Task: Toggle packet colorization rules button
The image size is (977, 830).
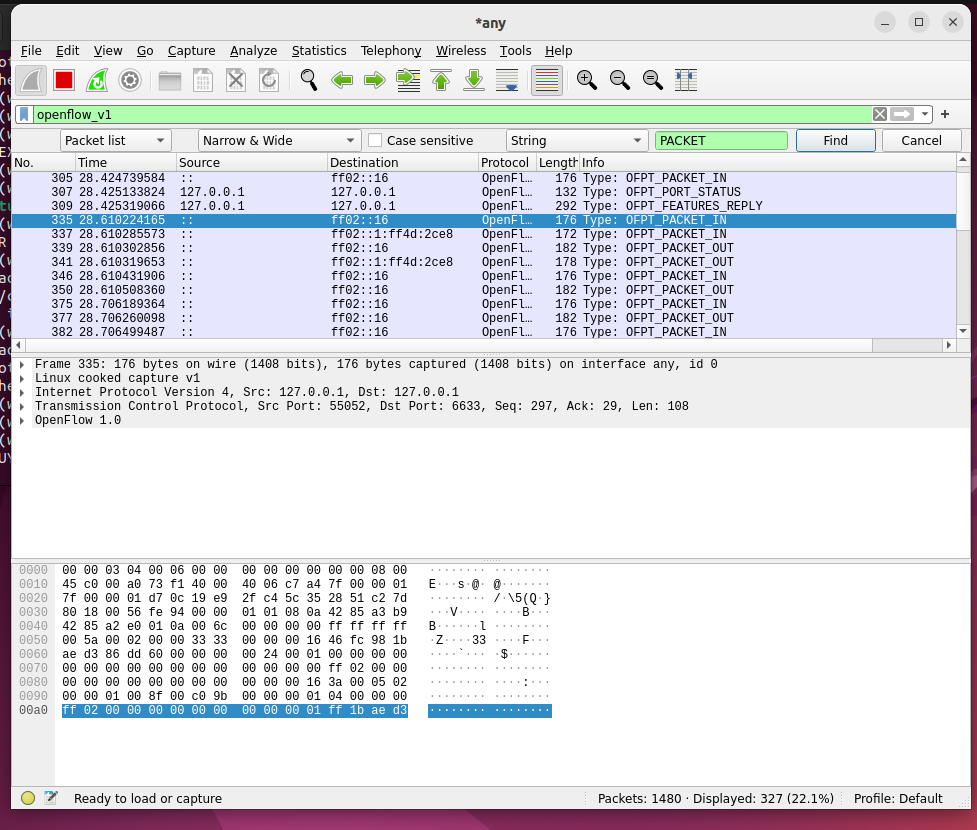Action: coord(547,80)
